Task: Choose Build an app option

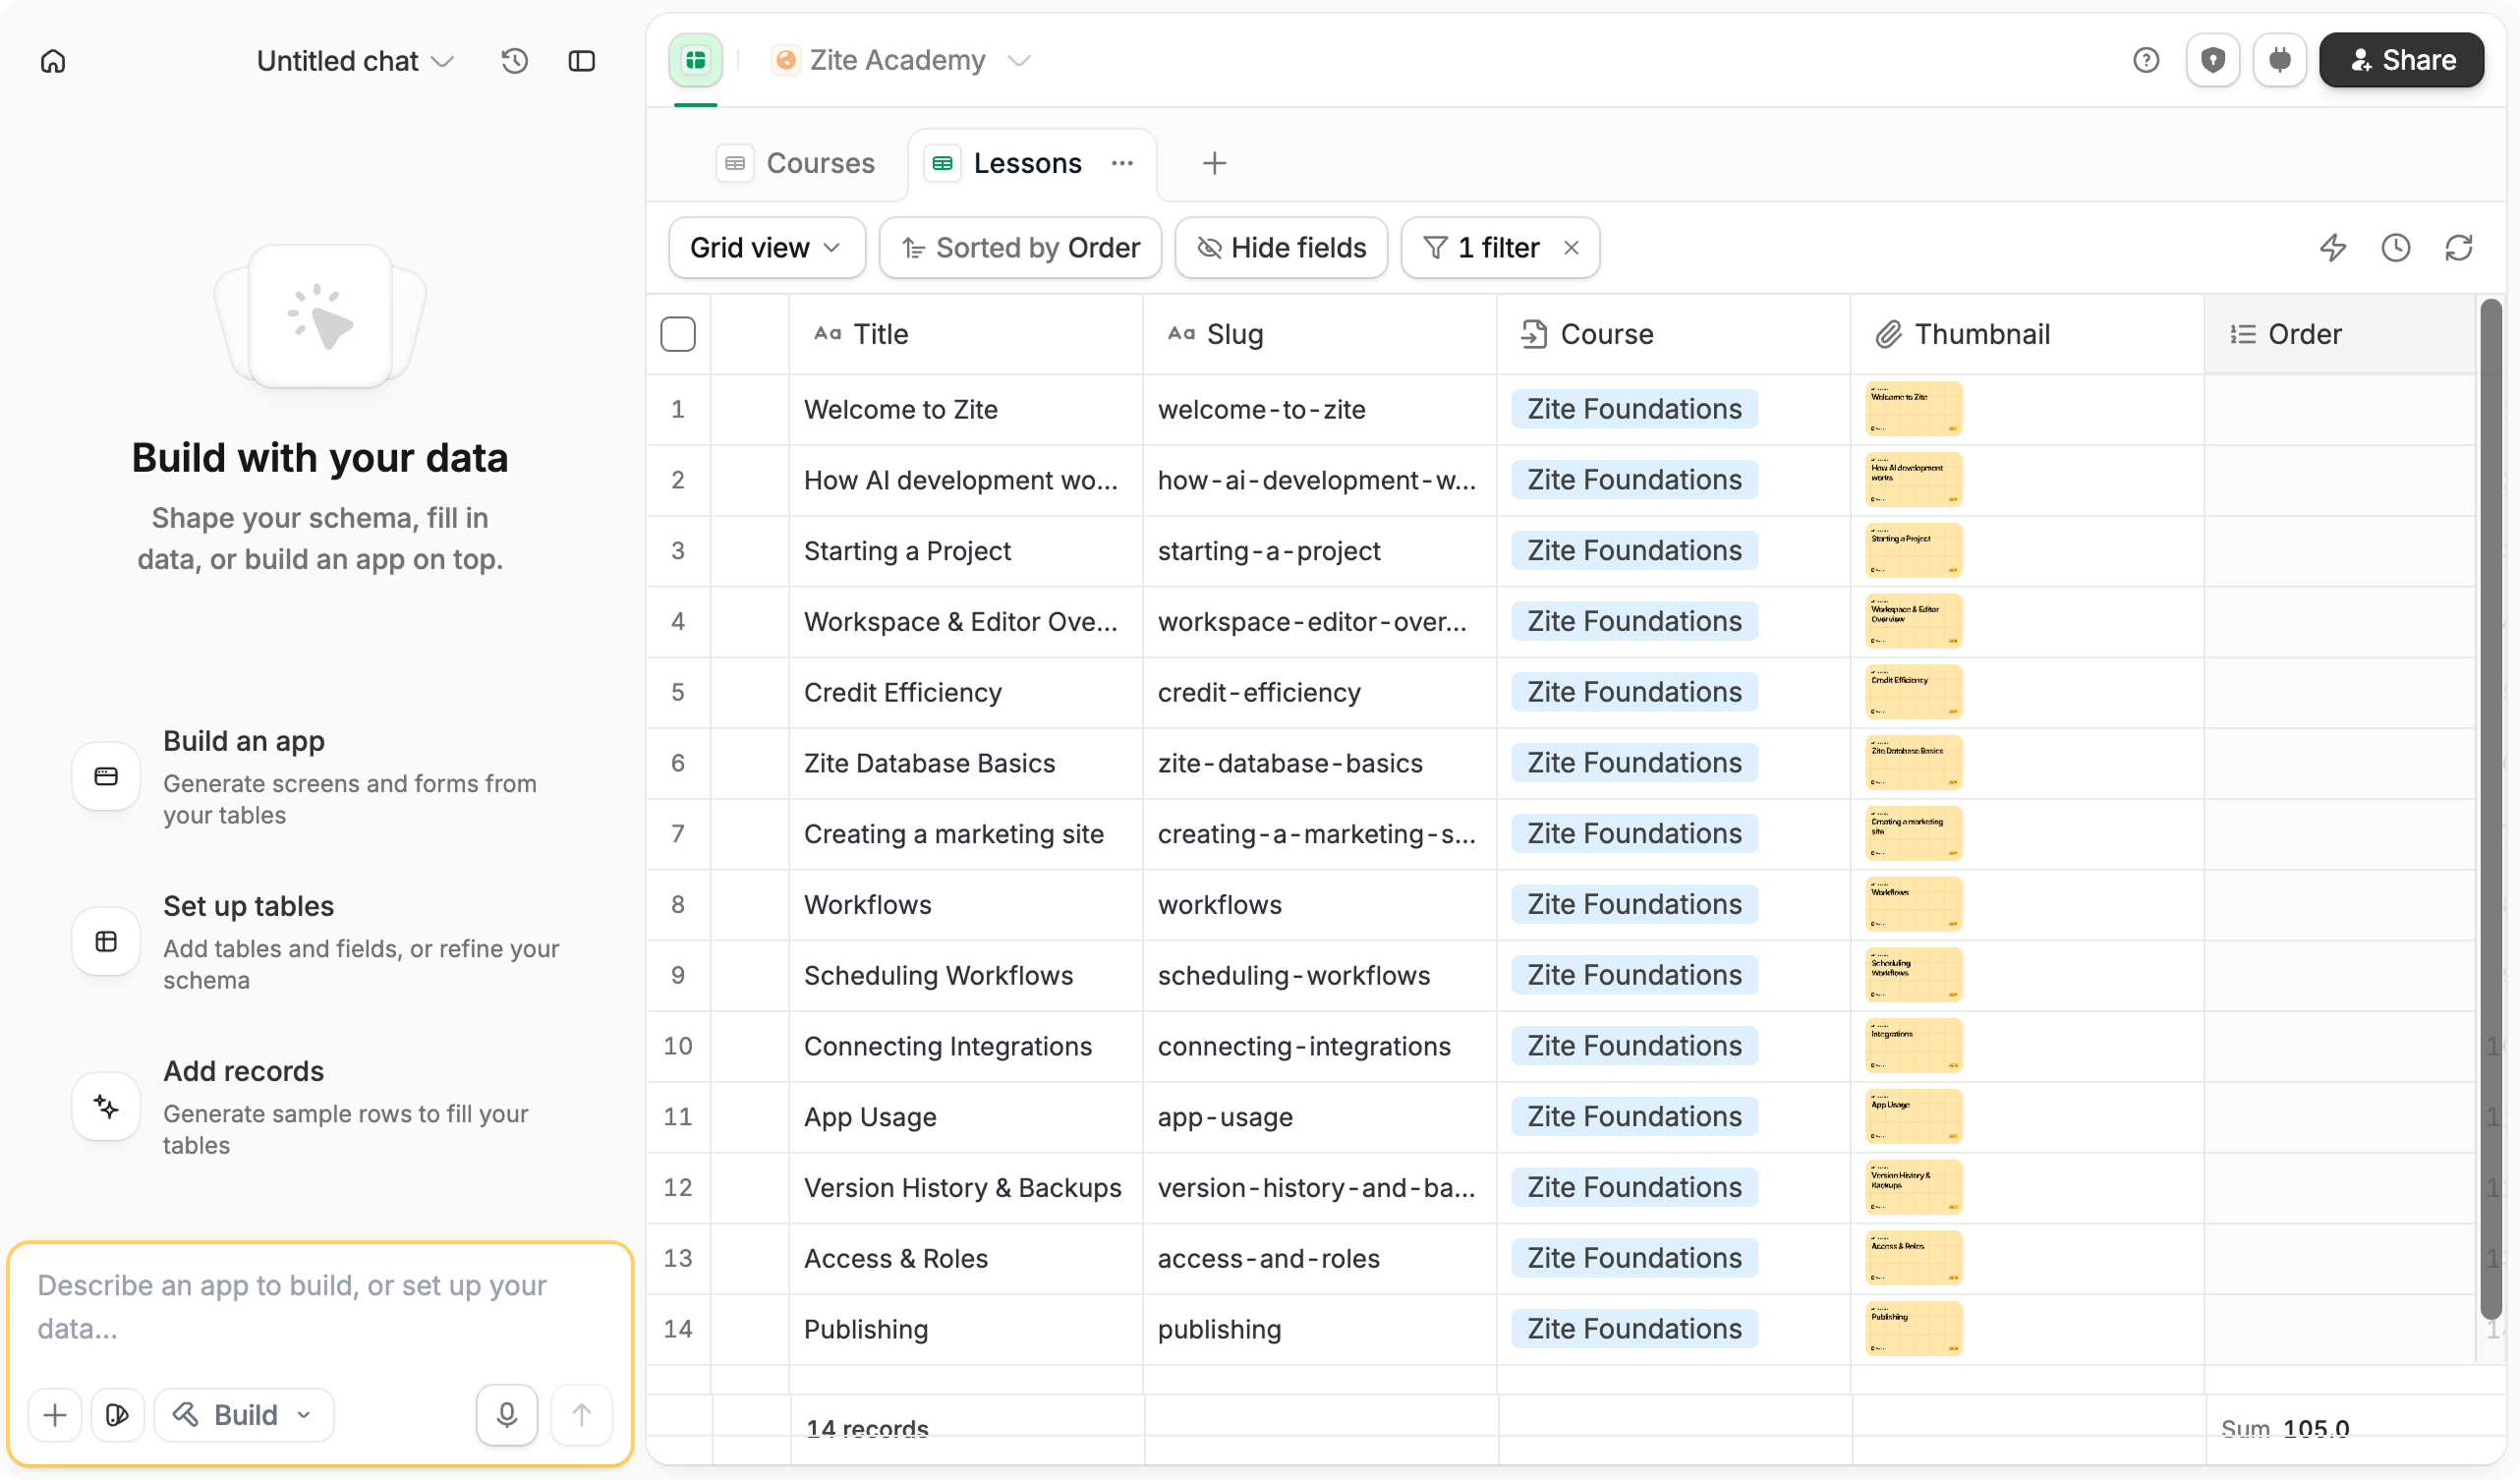Action: point(320,777)
